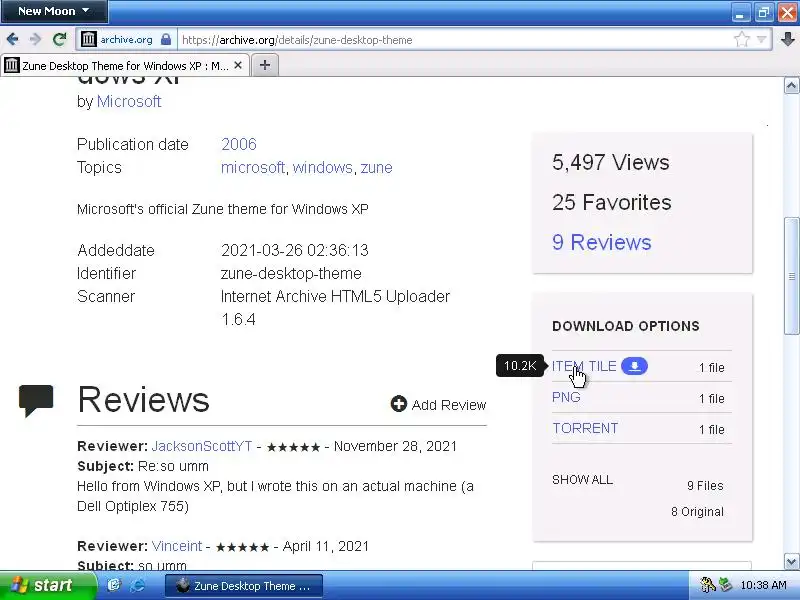Click the identifier value zune-desktop-theme
The width and height of the screenshot is (800, 600).
291,273
